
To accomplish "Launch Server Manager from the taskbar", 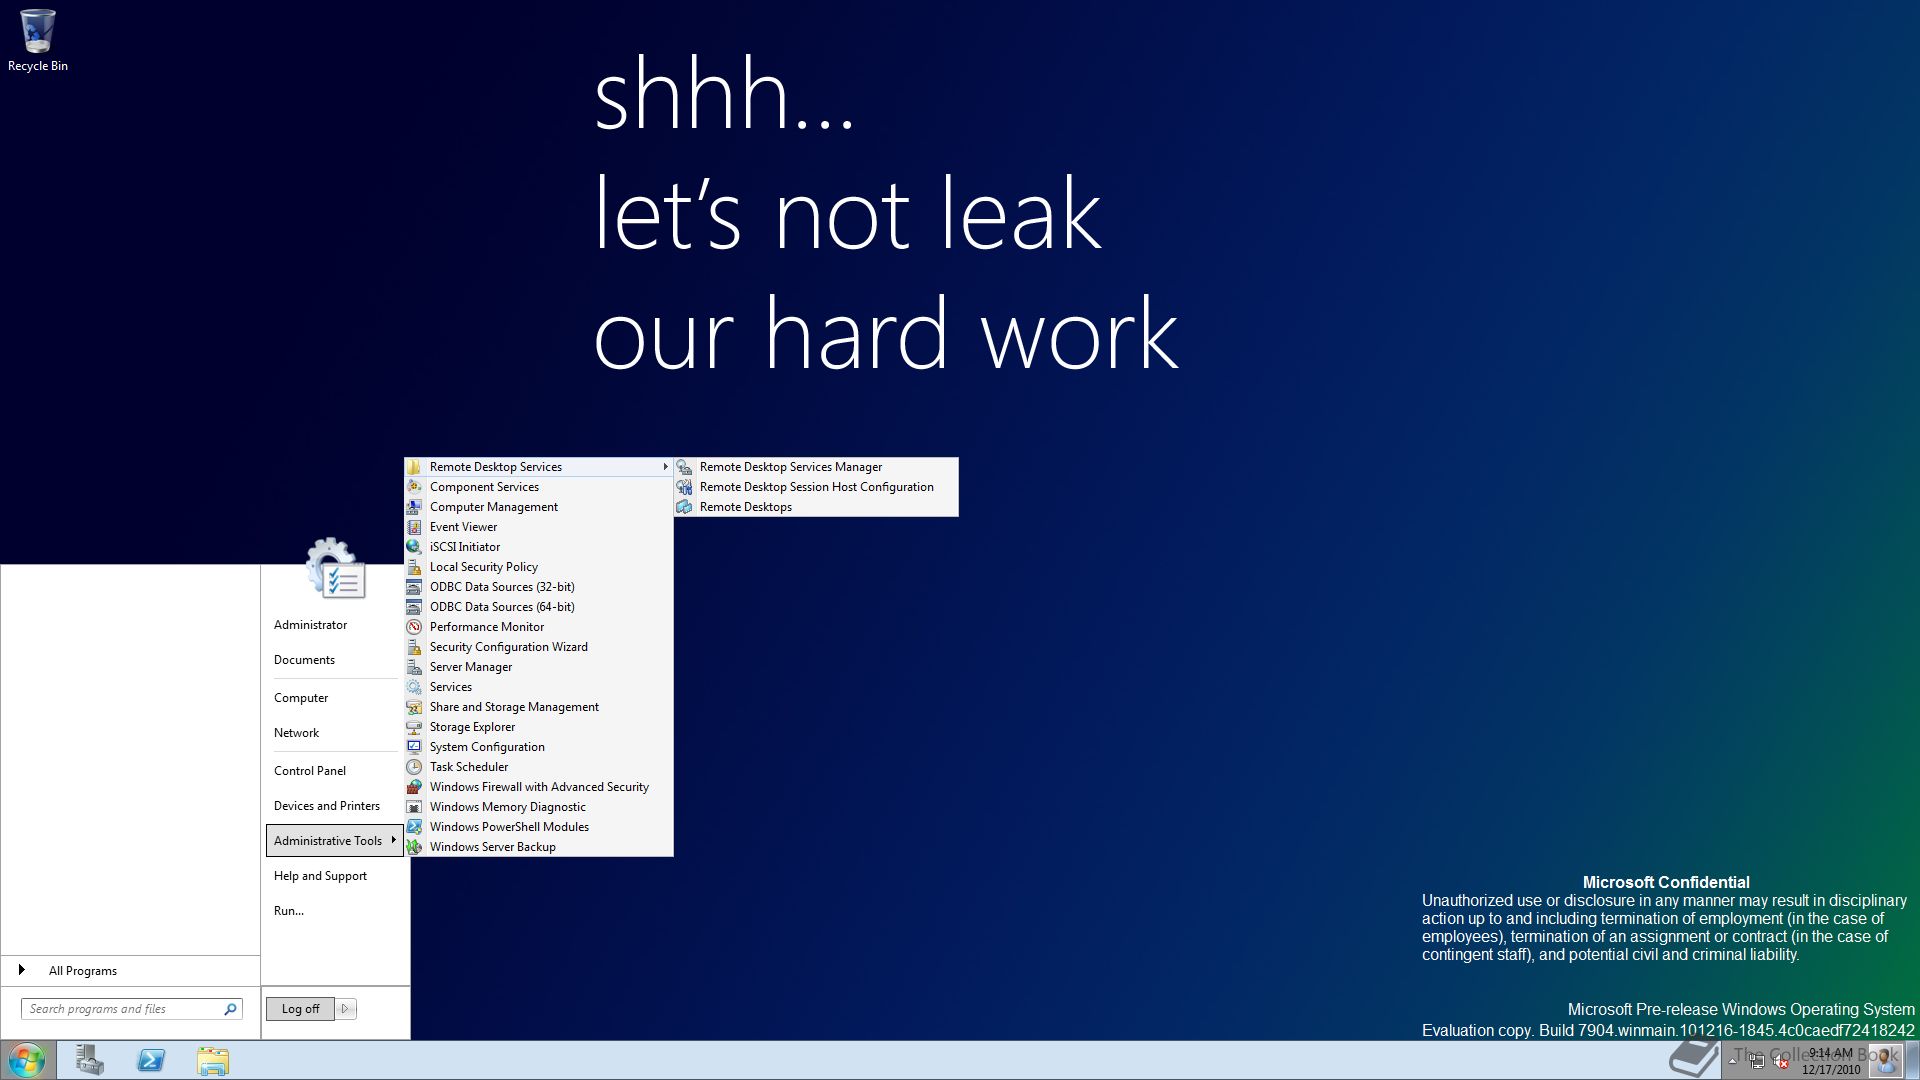I will tap(90, 1060).
